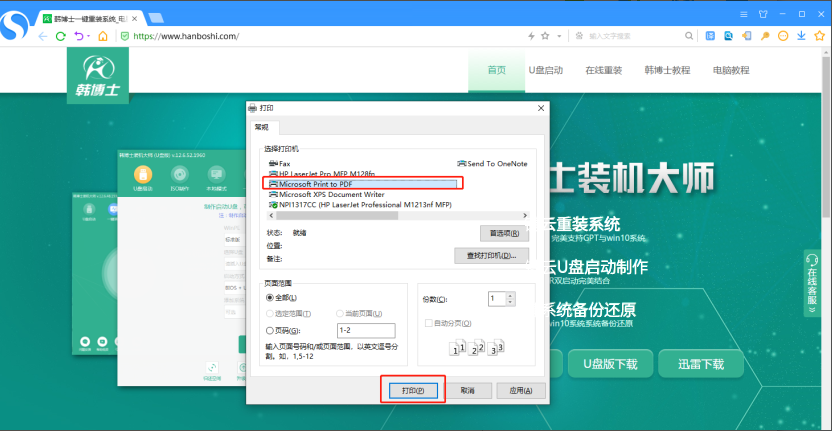Bookmark page with the address bar star
This screenshot has width=832, height=431.
point(545,36)
